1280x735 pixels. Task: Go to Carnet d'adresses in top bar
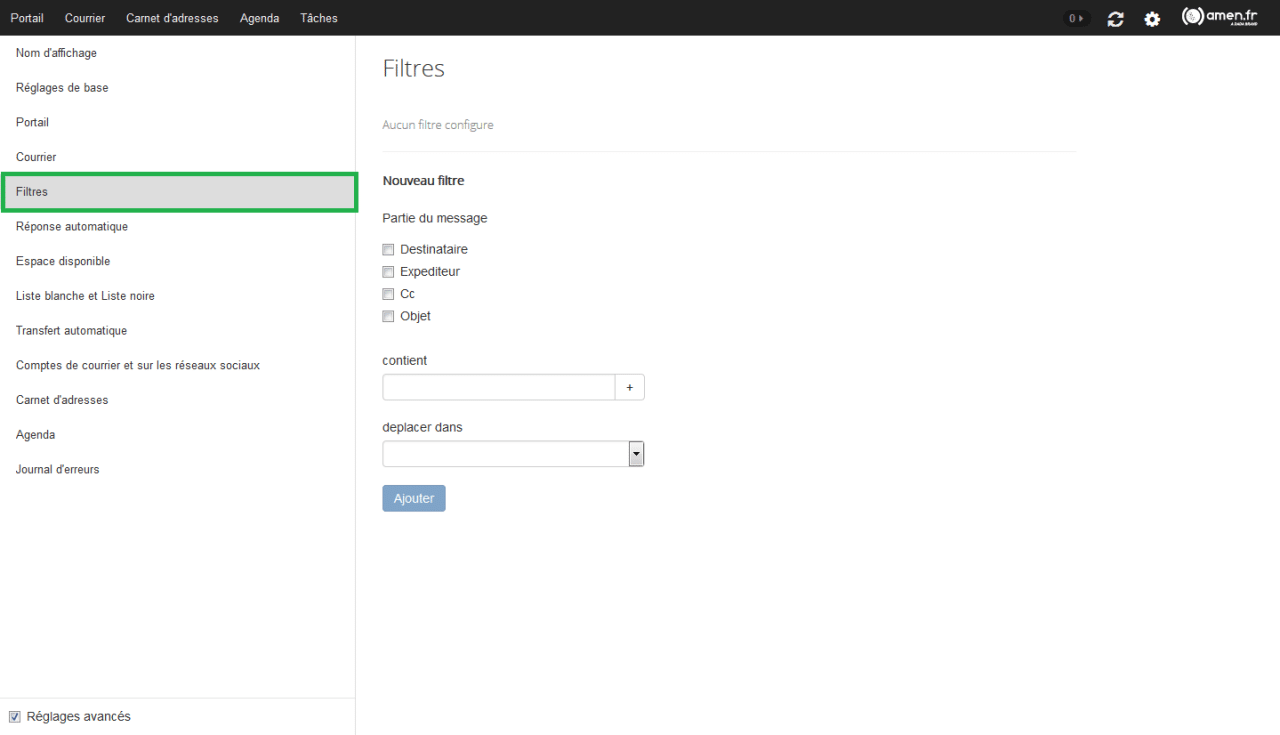pos(172,18)
